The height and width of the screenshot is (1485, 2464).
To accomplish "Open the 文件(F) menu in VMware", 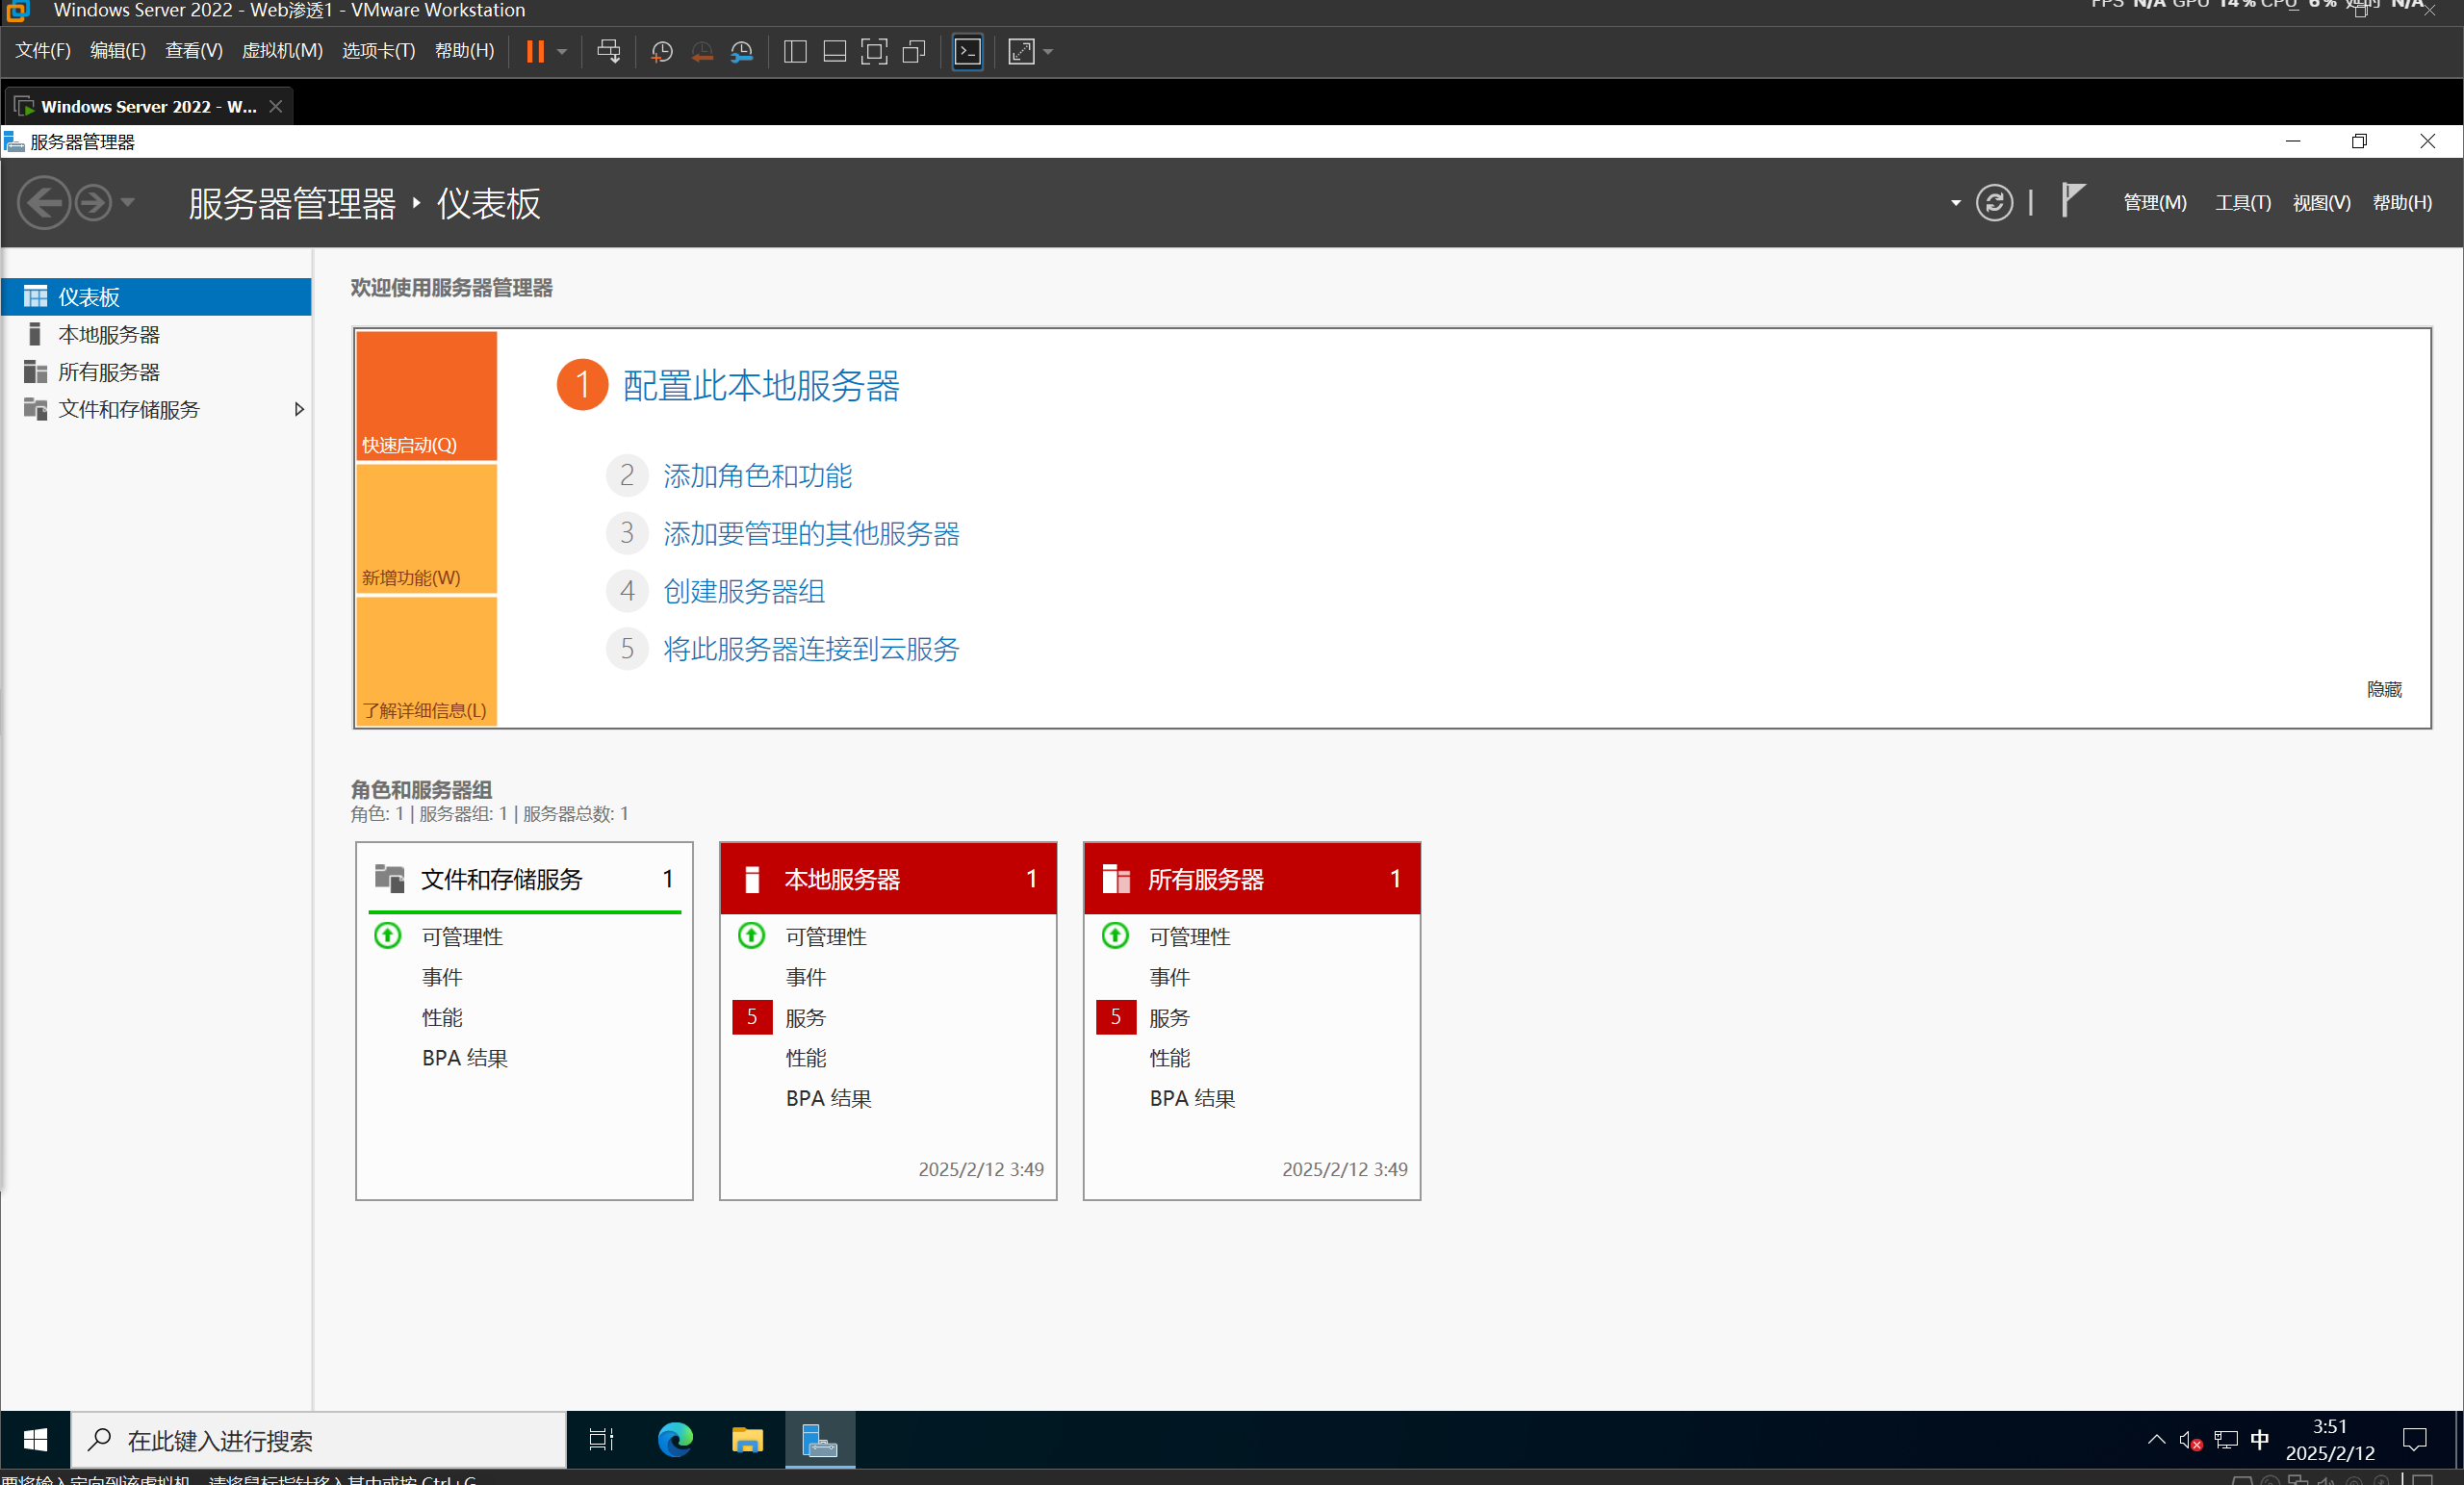I will coord(42,51).
